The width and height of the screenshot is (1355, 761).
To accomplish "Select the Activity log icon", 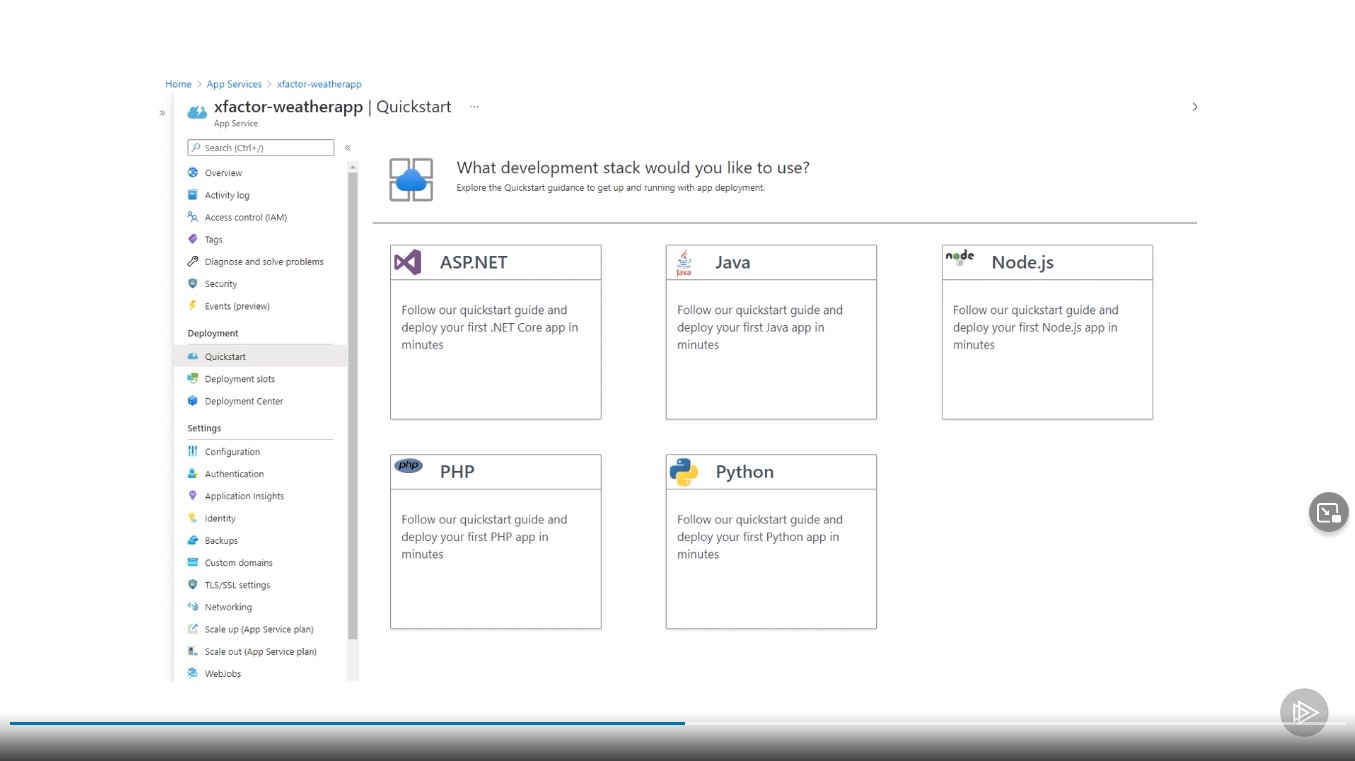I will pos(192,194).
